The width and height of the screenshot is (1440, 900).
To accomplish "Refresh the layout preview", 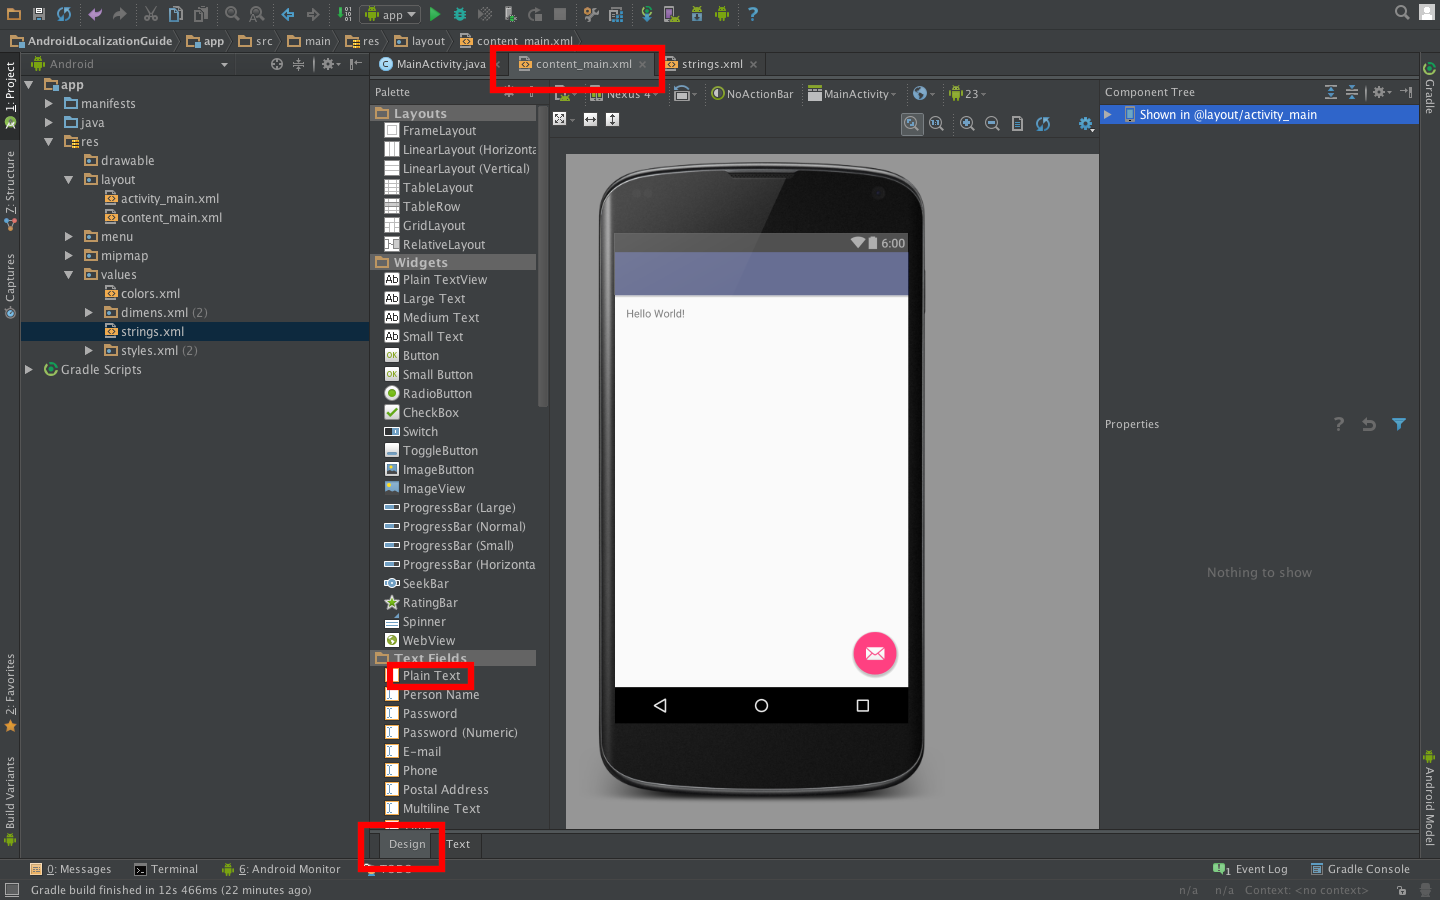I will pyautogui.click(x=1043, y=119).
